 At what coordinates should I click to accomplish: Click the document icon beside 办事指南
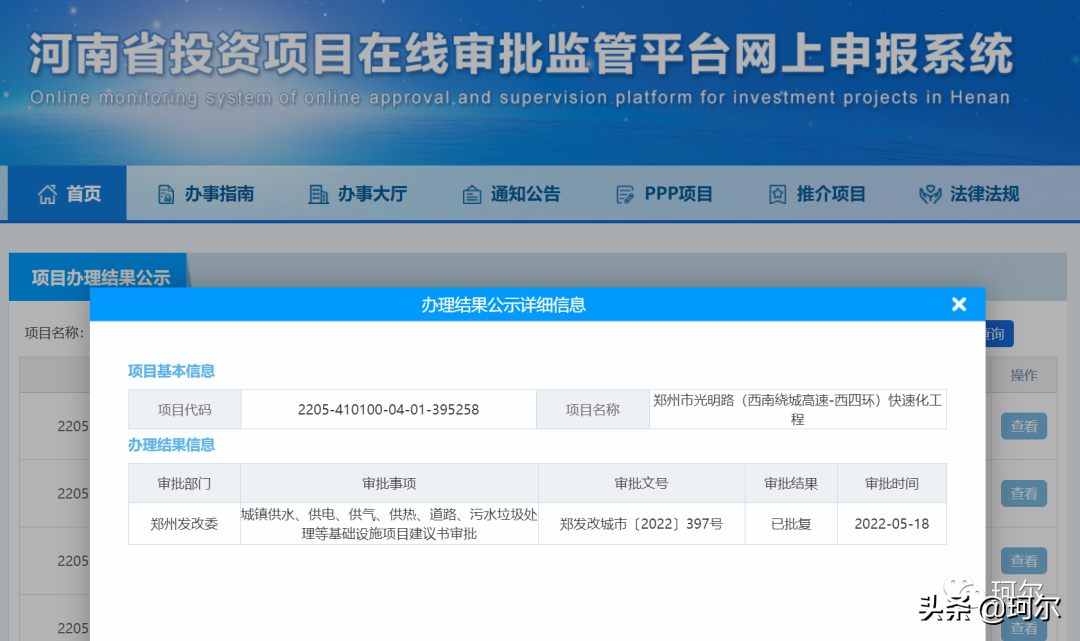pos(166,195)
